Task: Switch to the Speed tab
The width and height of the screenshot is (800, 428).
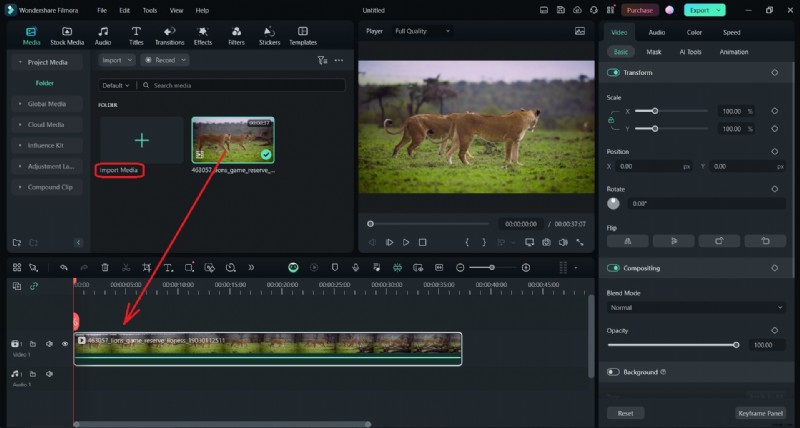Action: [731, 32]
